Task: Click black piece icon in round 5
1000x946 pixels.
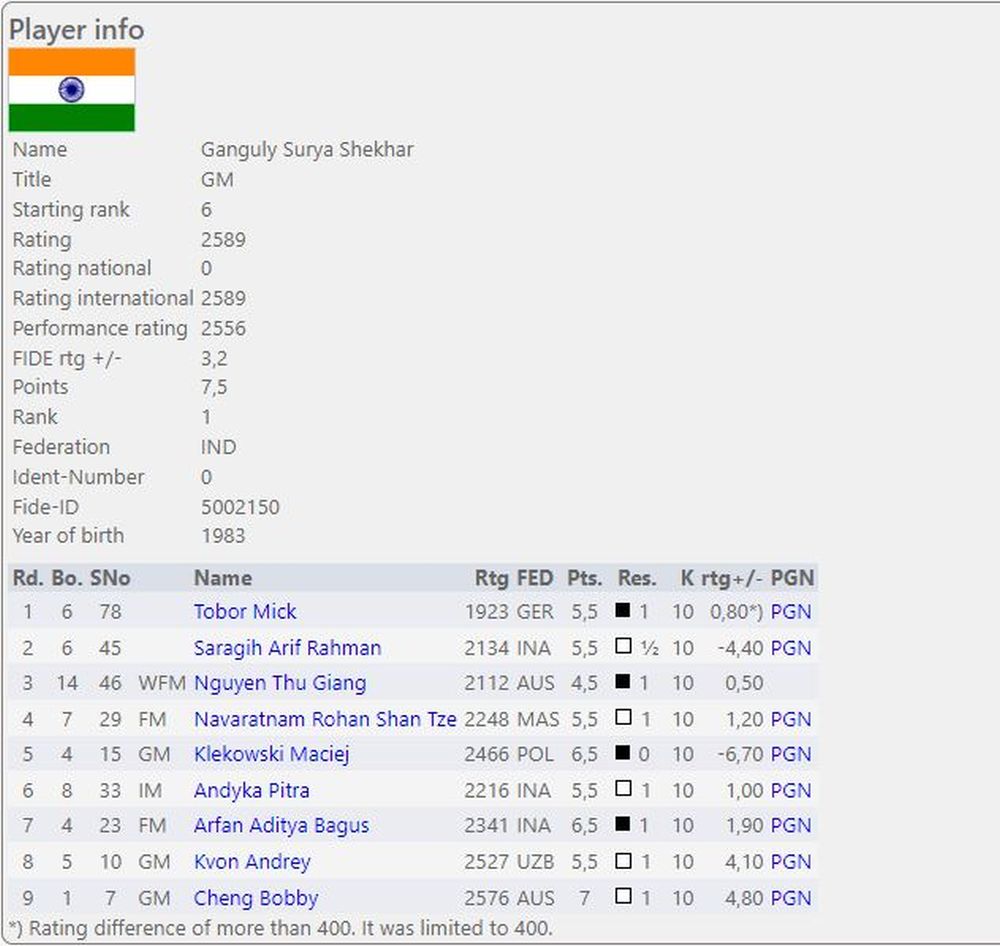Action: coord(623,753)
